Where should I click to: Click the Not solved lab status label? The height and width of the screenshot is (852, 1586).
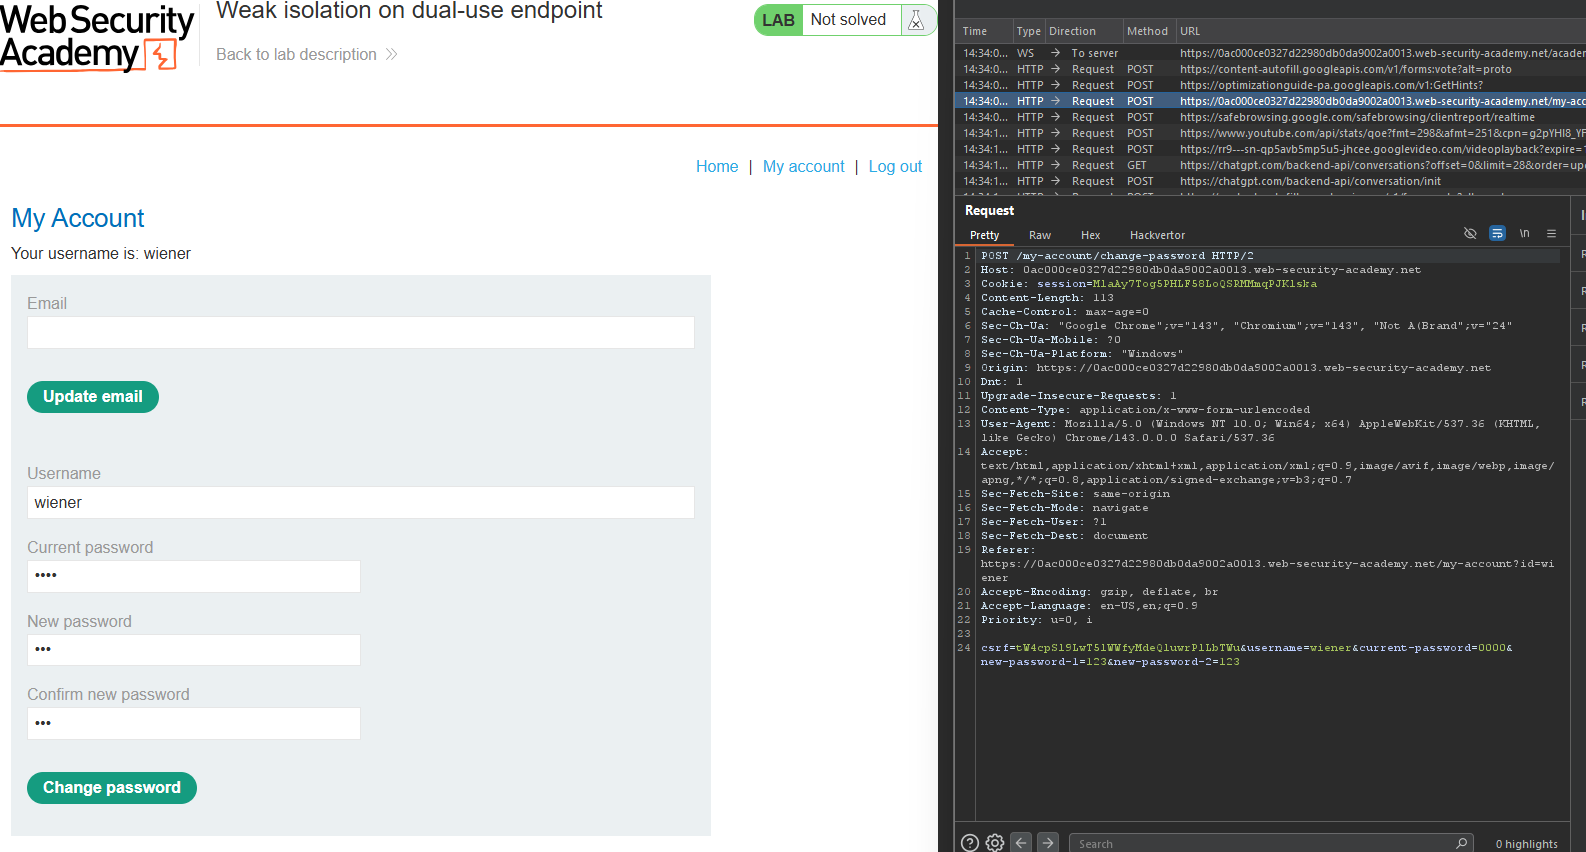(x=848, y=19)
